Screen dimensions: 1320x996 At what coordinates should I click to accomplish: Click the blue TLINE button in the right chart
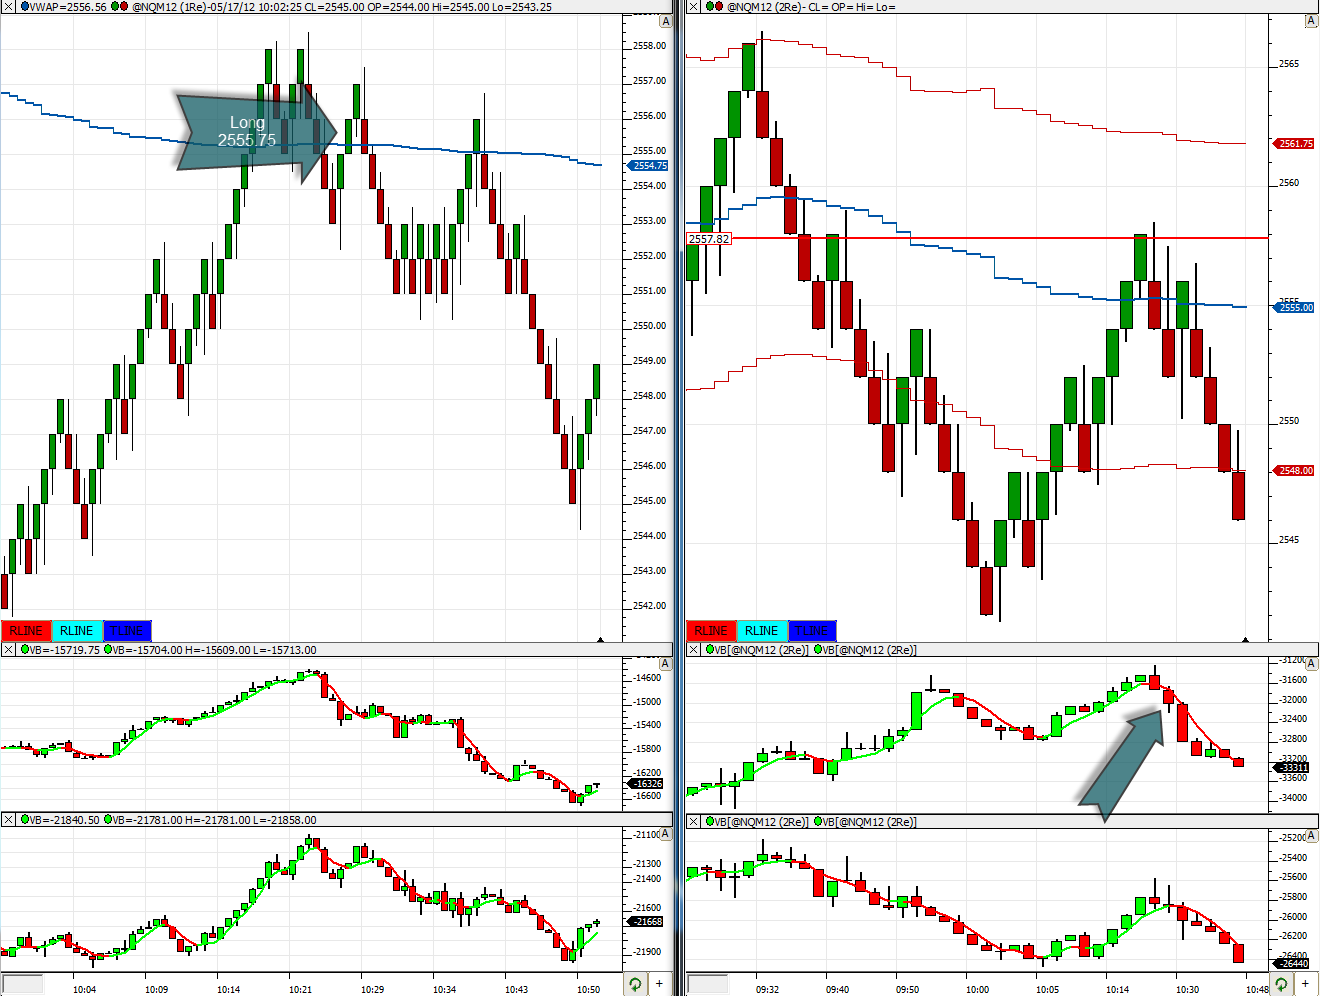click(x=812, y=631)
